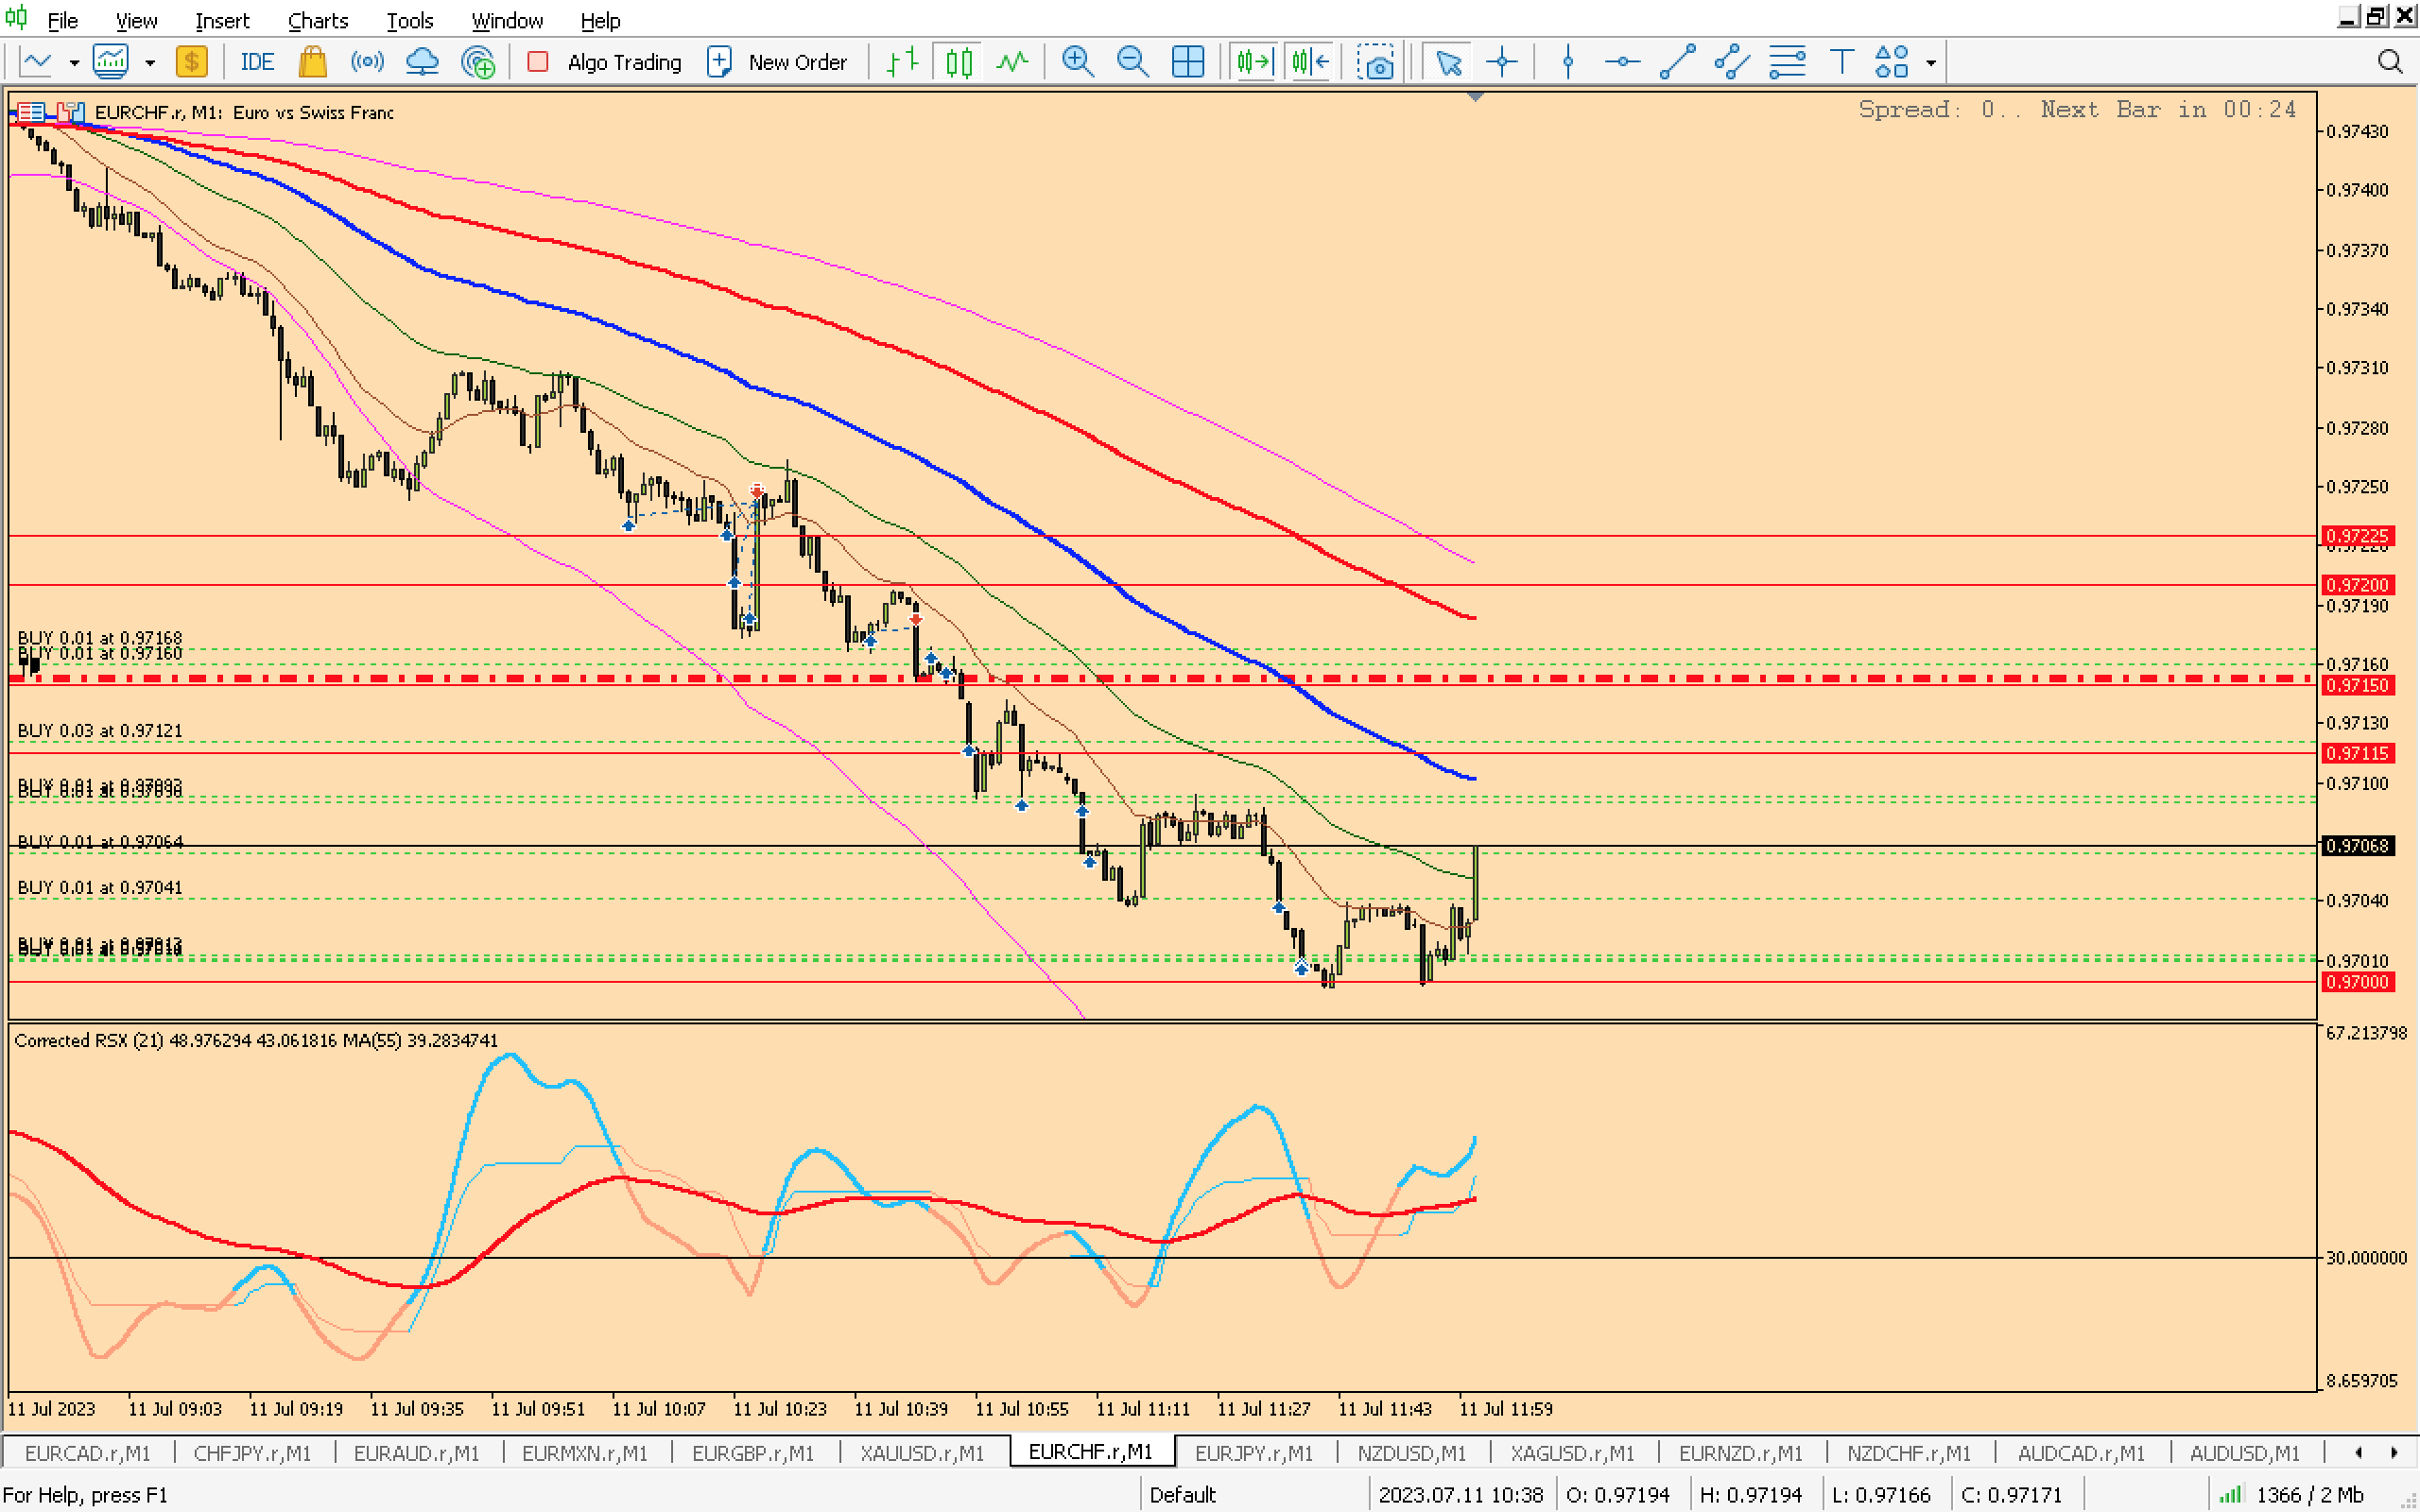Image resolution: width=2420 pixels, height=1512 pixels.
Task: Expand the chart type dropdown arrow
Action: click(x=74, y=62)
